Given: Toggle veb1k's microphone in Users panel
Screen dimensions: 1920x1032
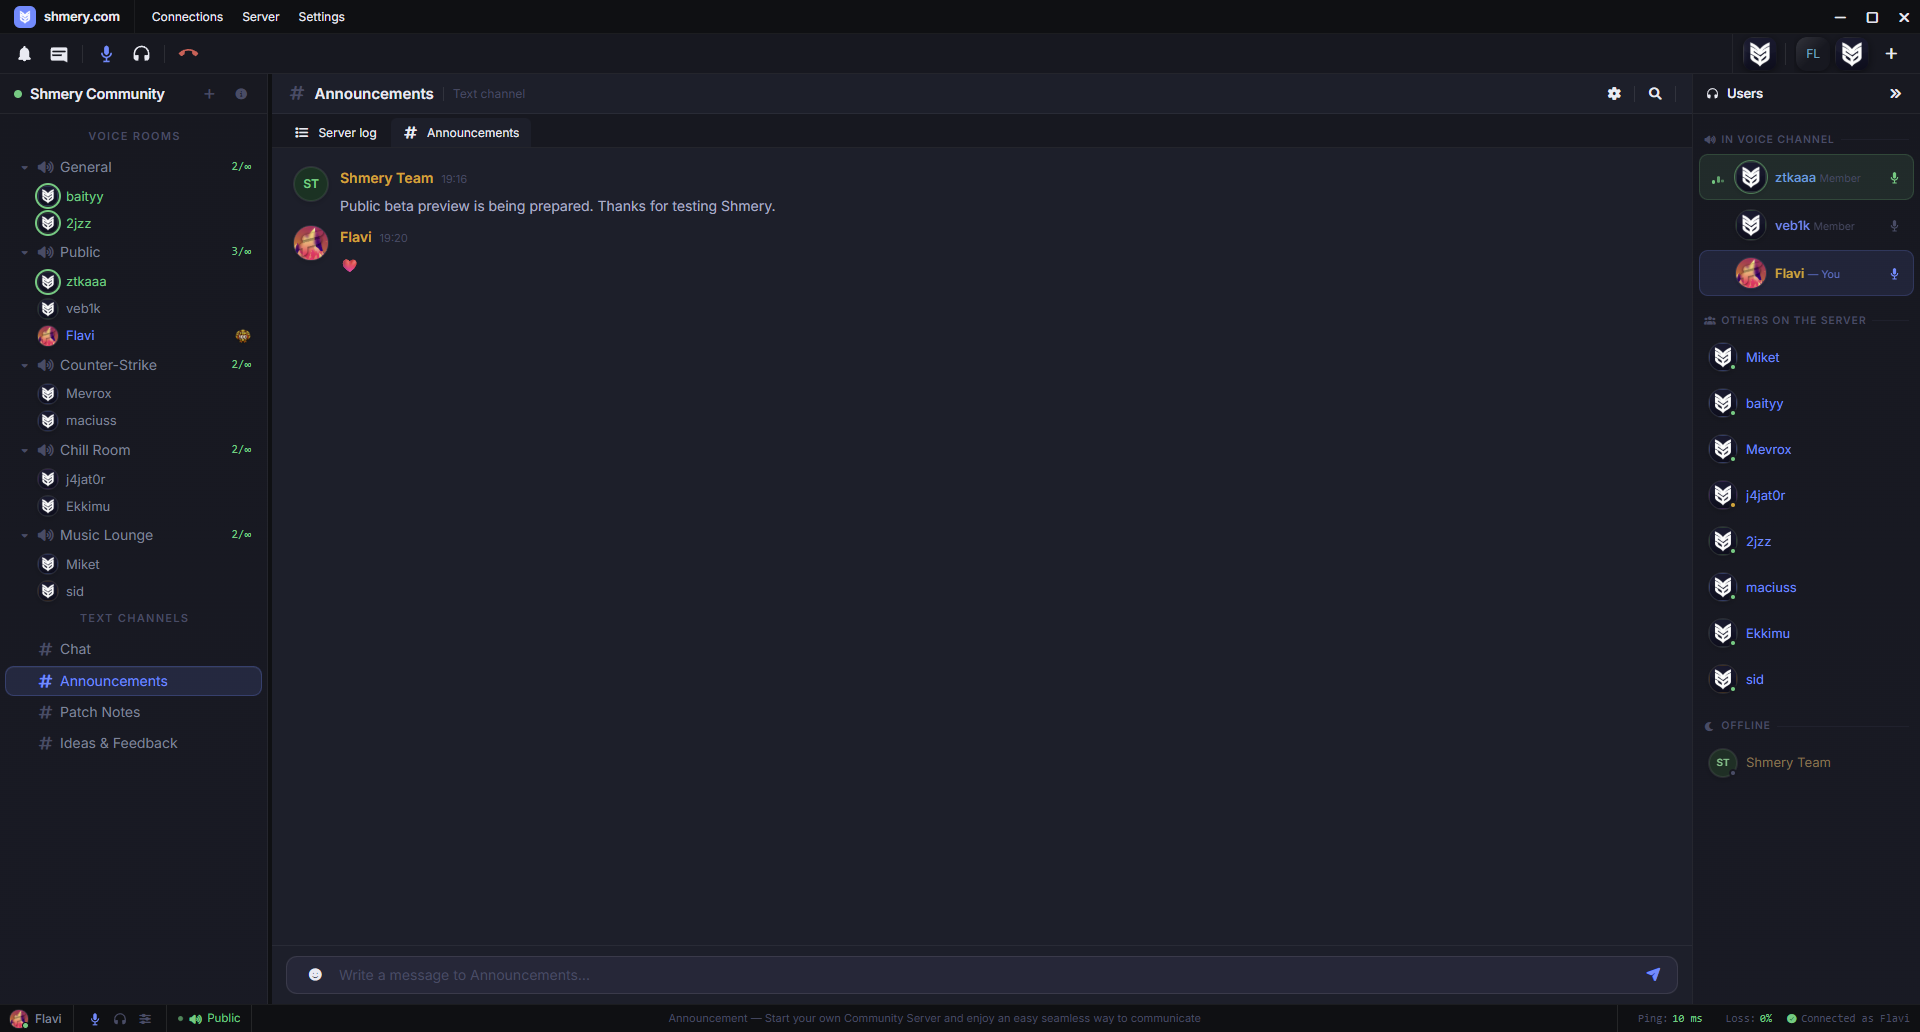Looking at the screenshot, I should tap(1894, 226).
